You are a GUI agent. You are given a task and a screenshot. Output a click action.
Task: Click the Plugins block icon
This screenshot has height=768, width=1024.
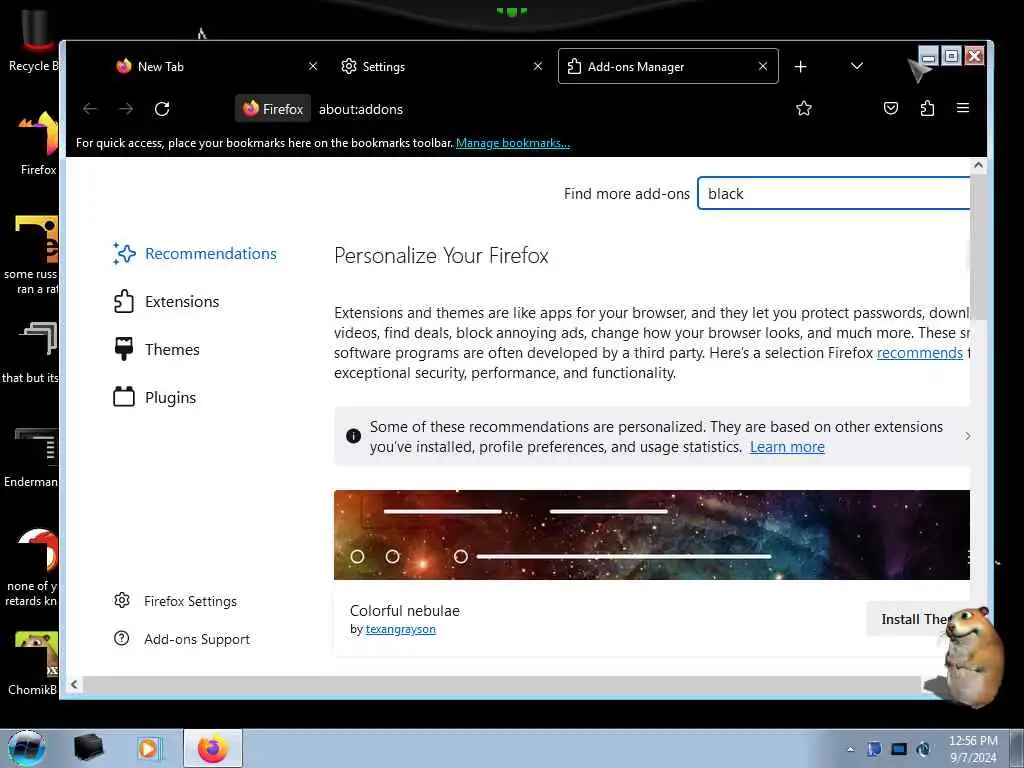(x=123, y=396)
